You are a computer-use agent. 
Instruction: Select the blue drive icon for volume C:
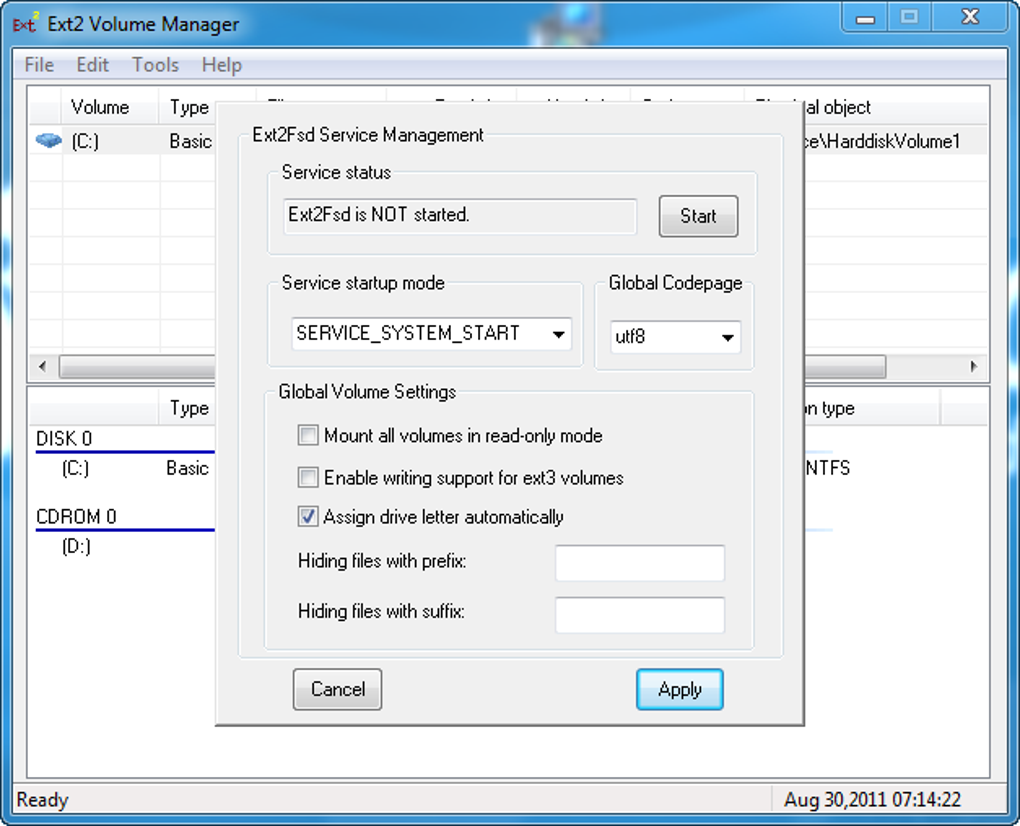tap(48, 140)
